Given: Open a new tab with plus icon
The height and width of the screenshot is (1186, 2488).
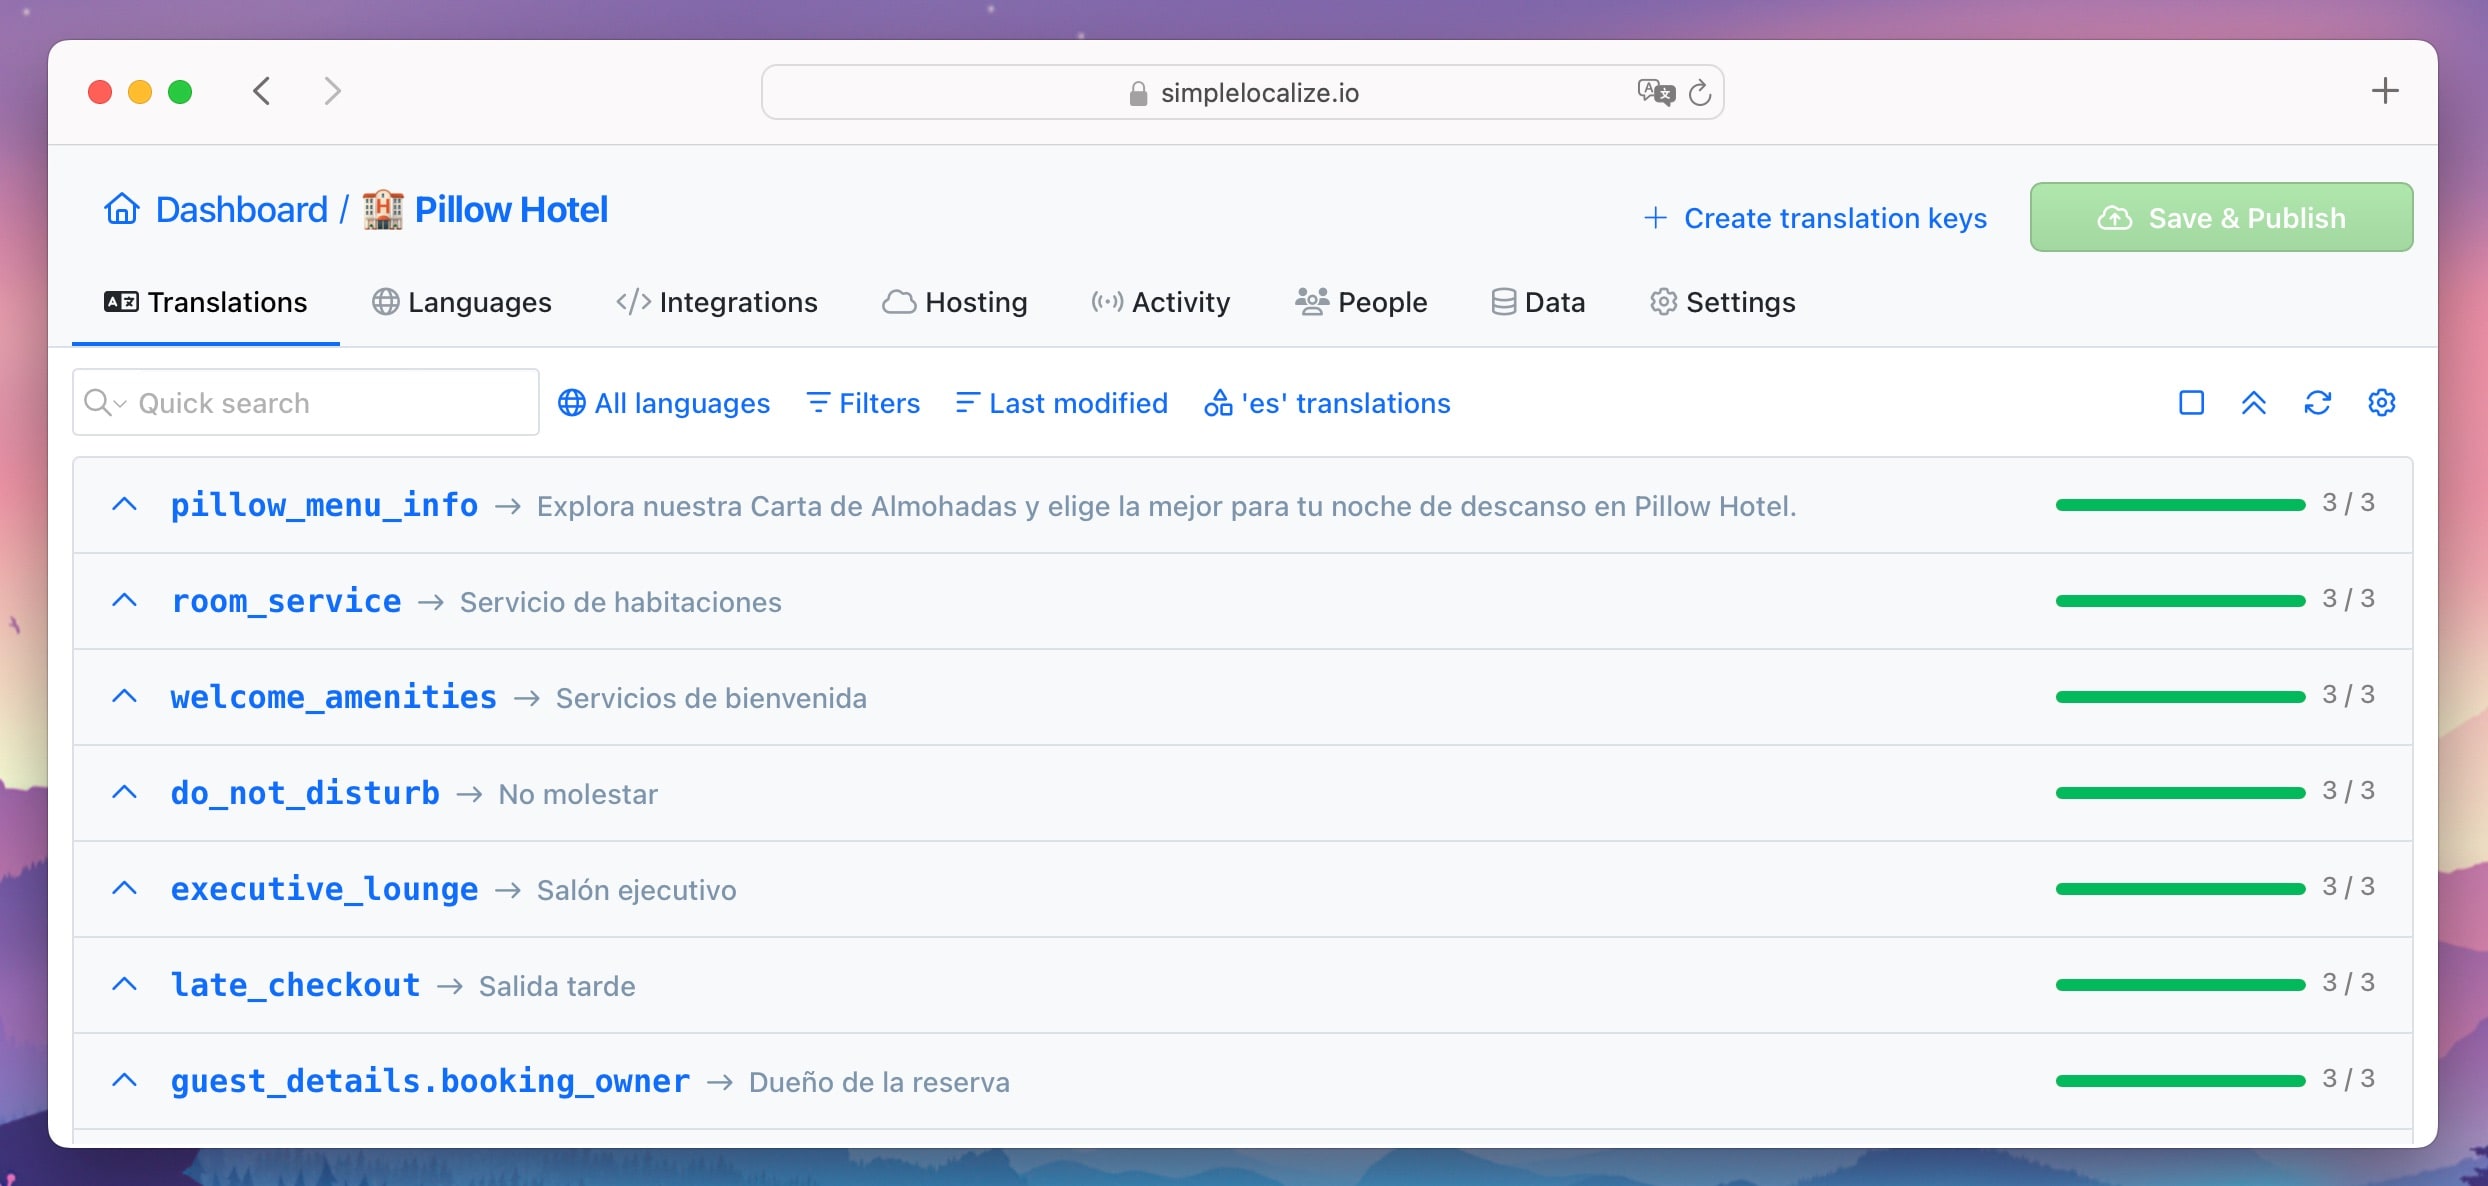Looking at the screenshot, I should point(2385,91).
